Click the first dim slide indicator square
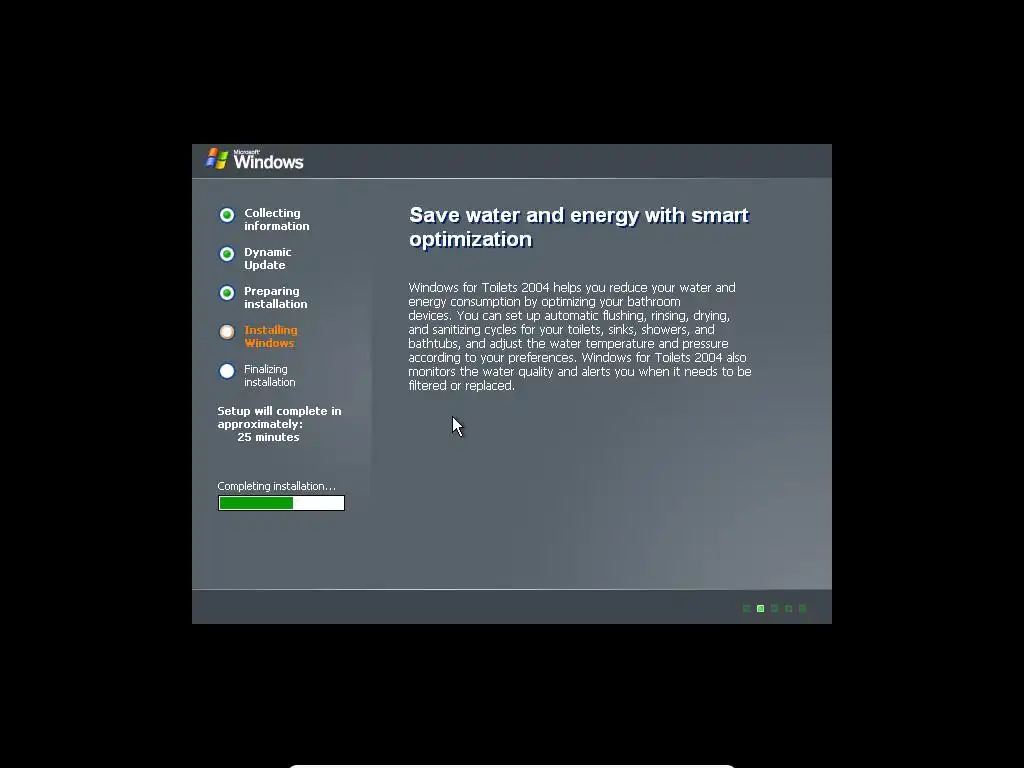Screen dimensions: 1024x768 click(x=746, y=609)
